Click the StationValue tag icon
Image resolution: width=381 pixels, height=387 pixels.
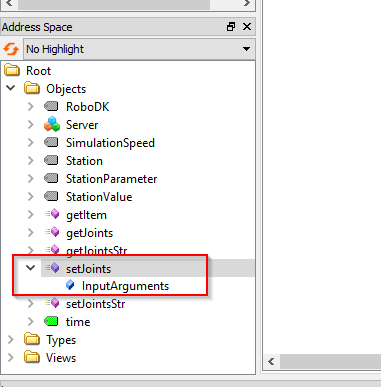[51, 196]
